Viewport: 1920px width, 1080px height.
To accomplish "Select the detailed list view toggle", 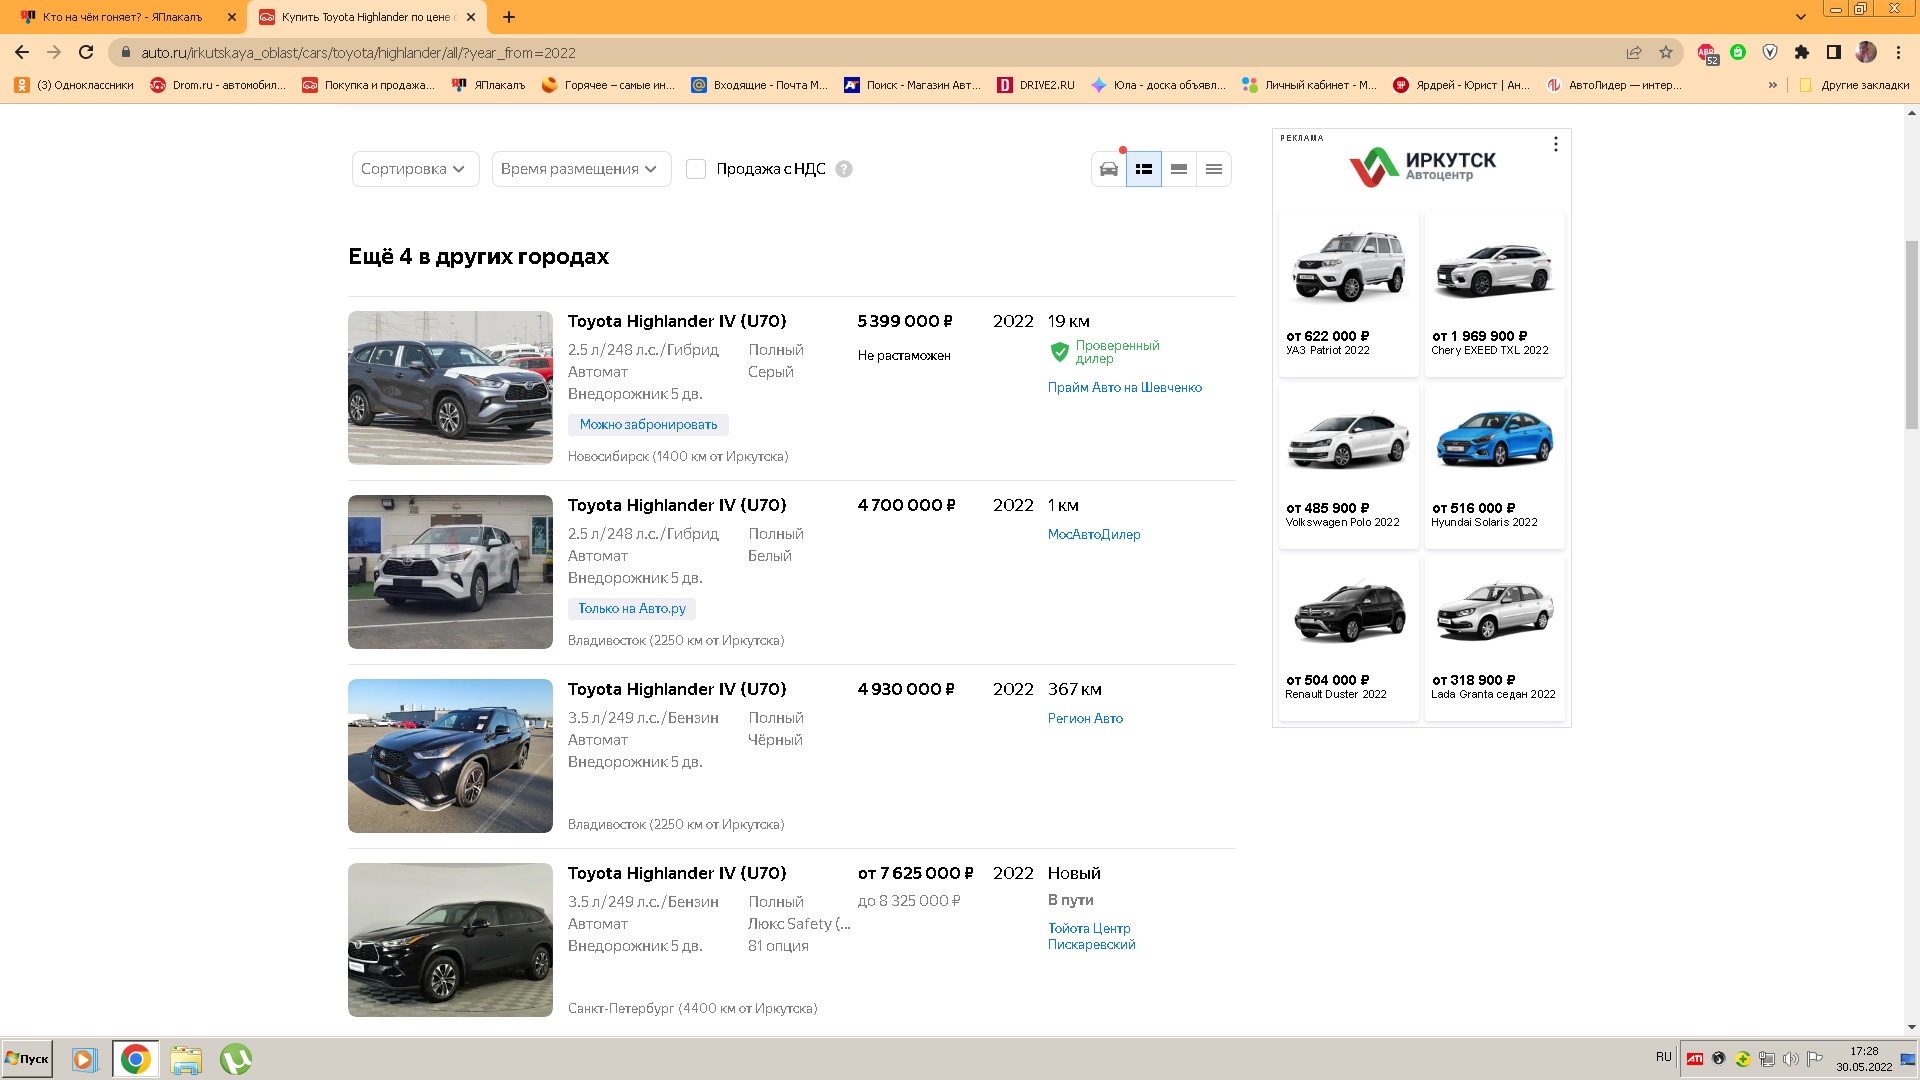I will click(x=1144, y=169).
